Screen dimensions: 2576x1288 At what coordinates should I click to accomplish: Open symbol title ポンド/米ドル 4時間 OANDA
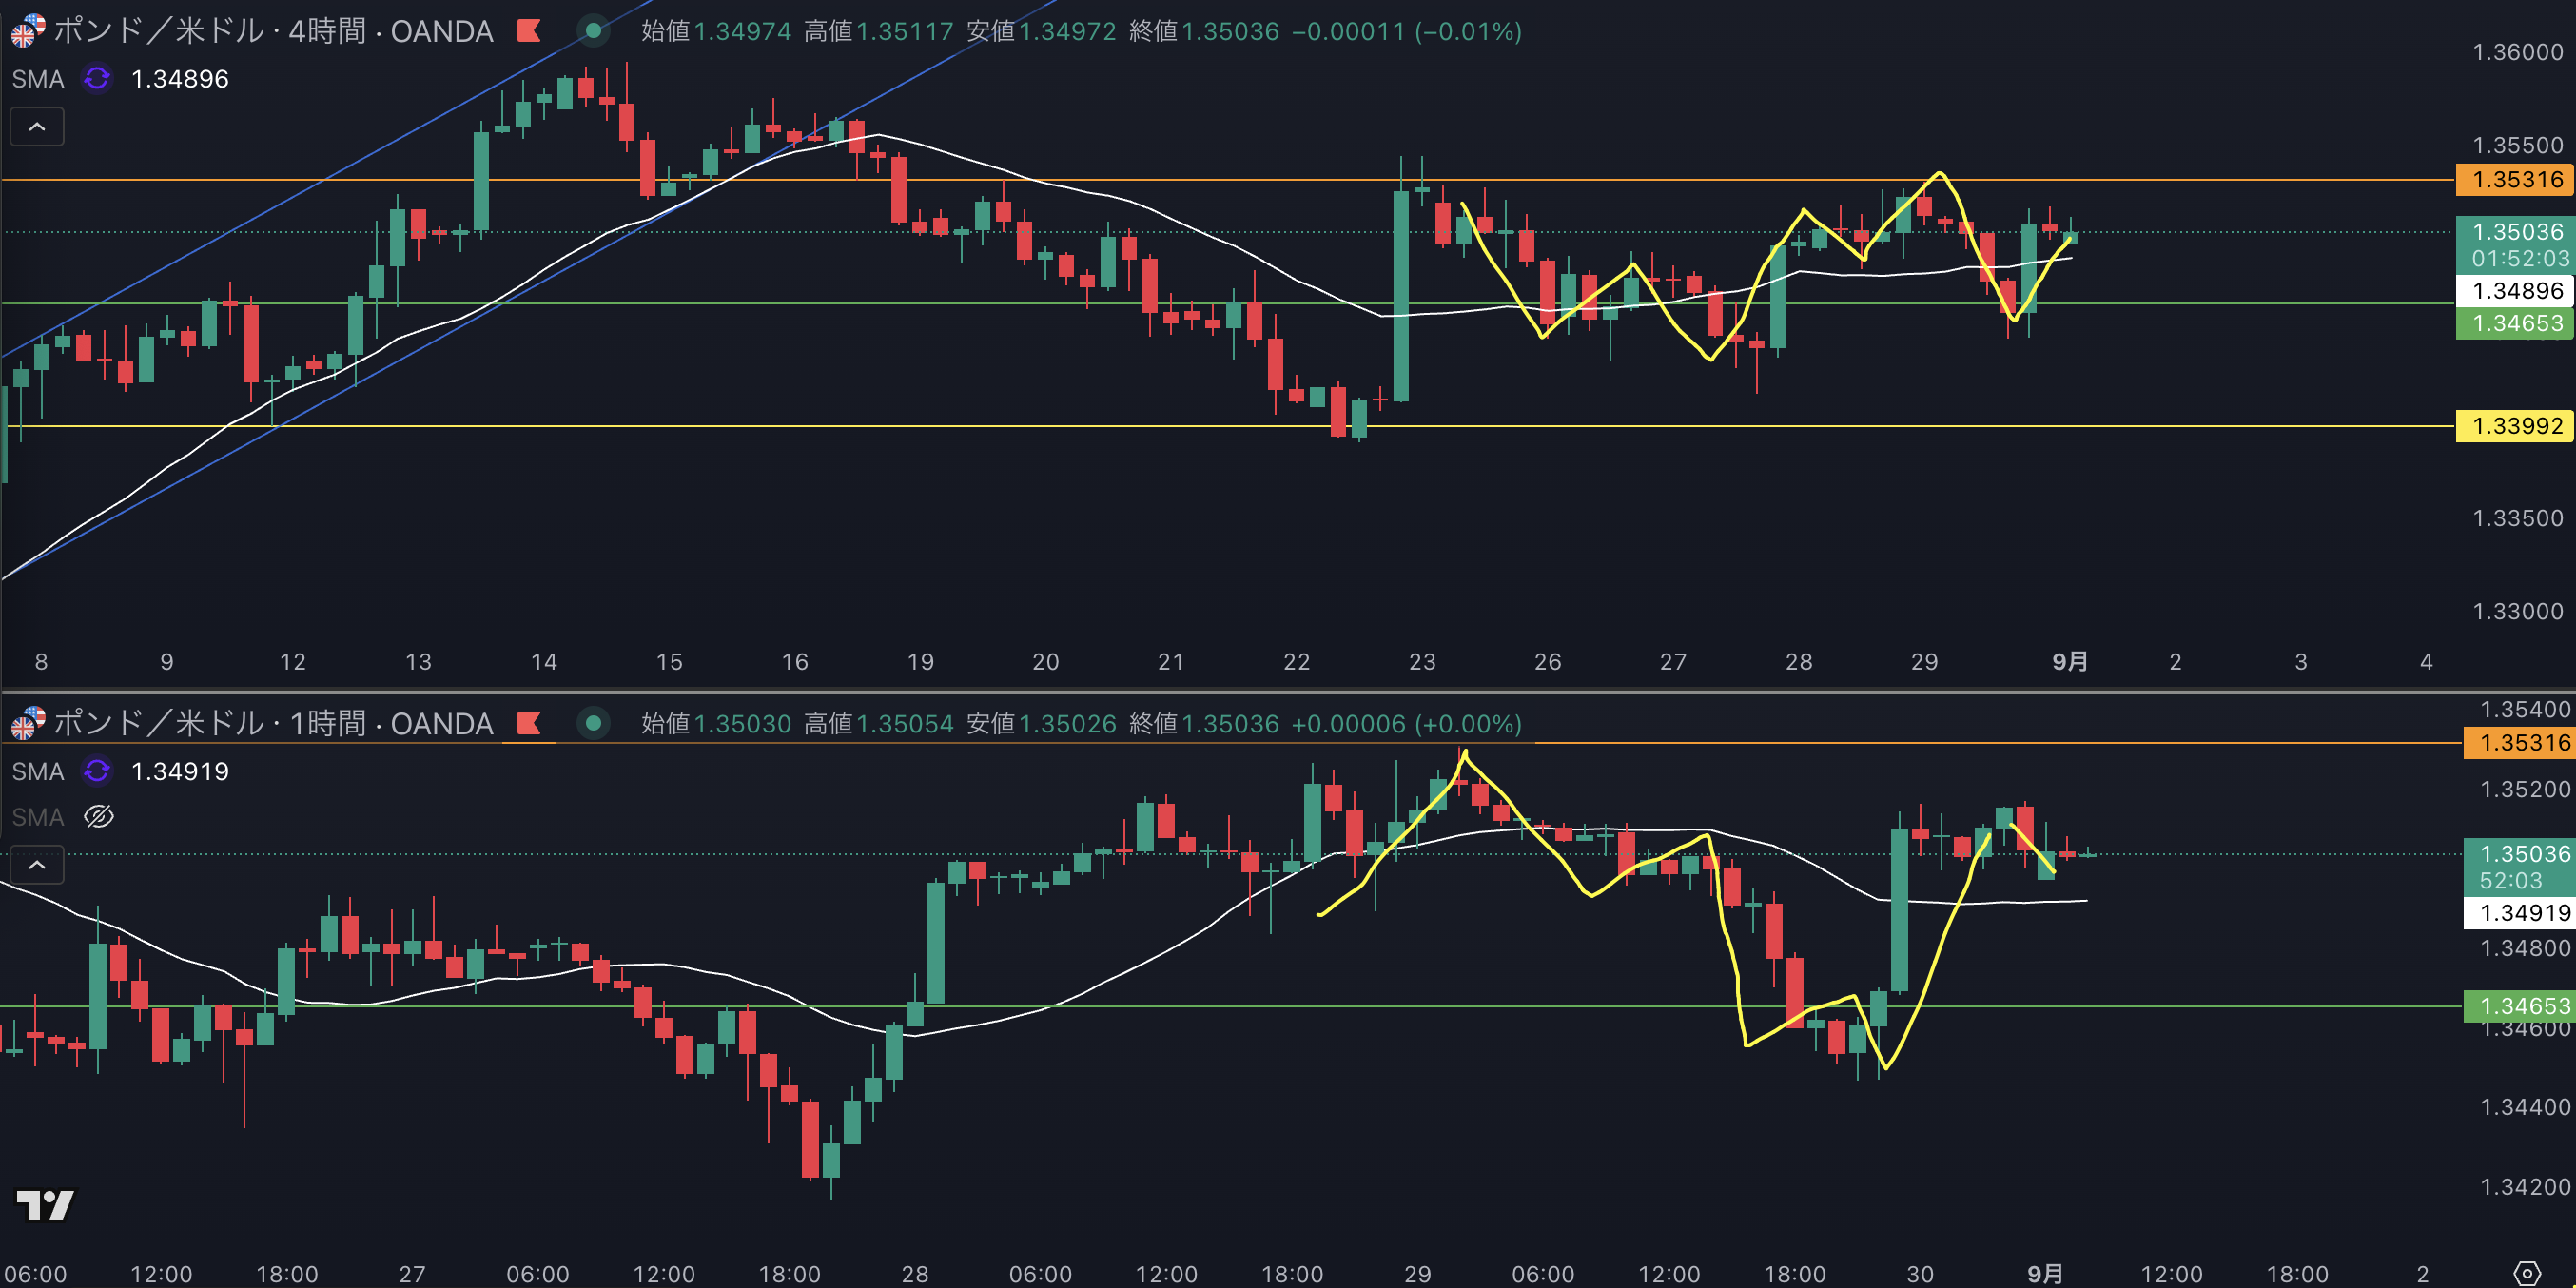coord(273,31)
